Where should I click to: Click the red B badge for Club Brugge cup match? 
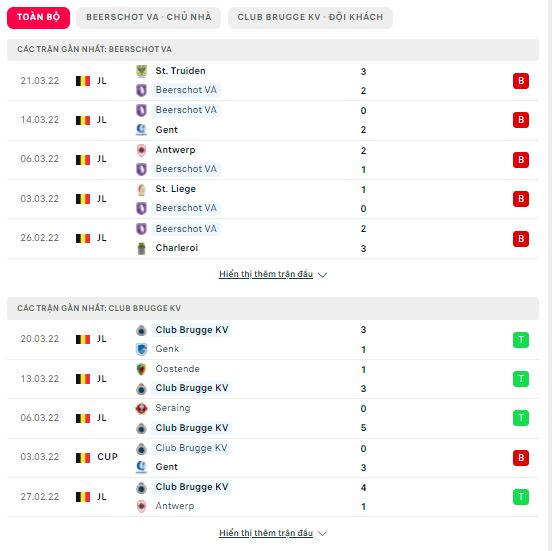coord(521,458)
